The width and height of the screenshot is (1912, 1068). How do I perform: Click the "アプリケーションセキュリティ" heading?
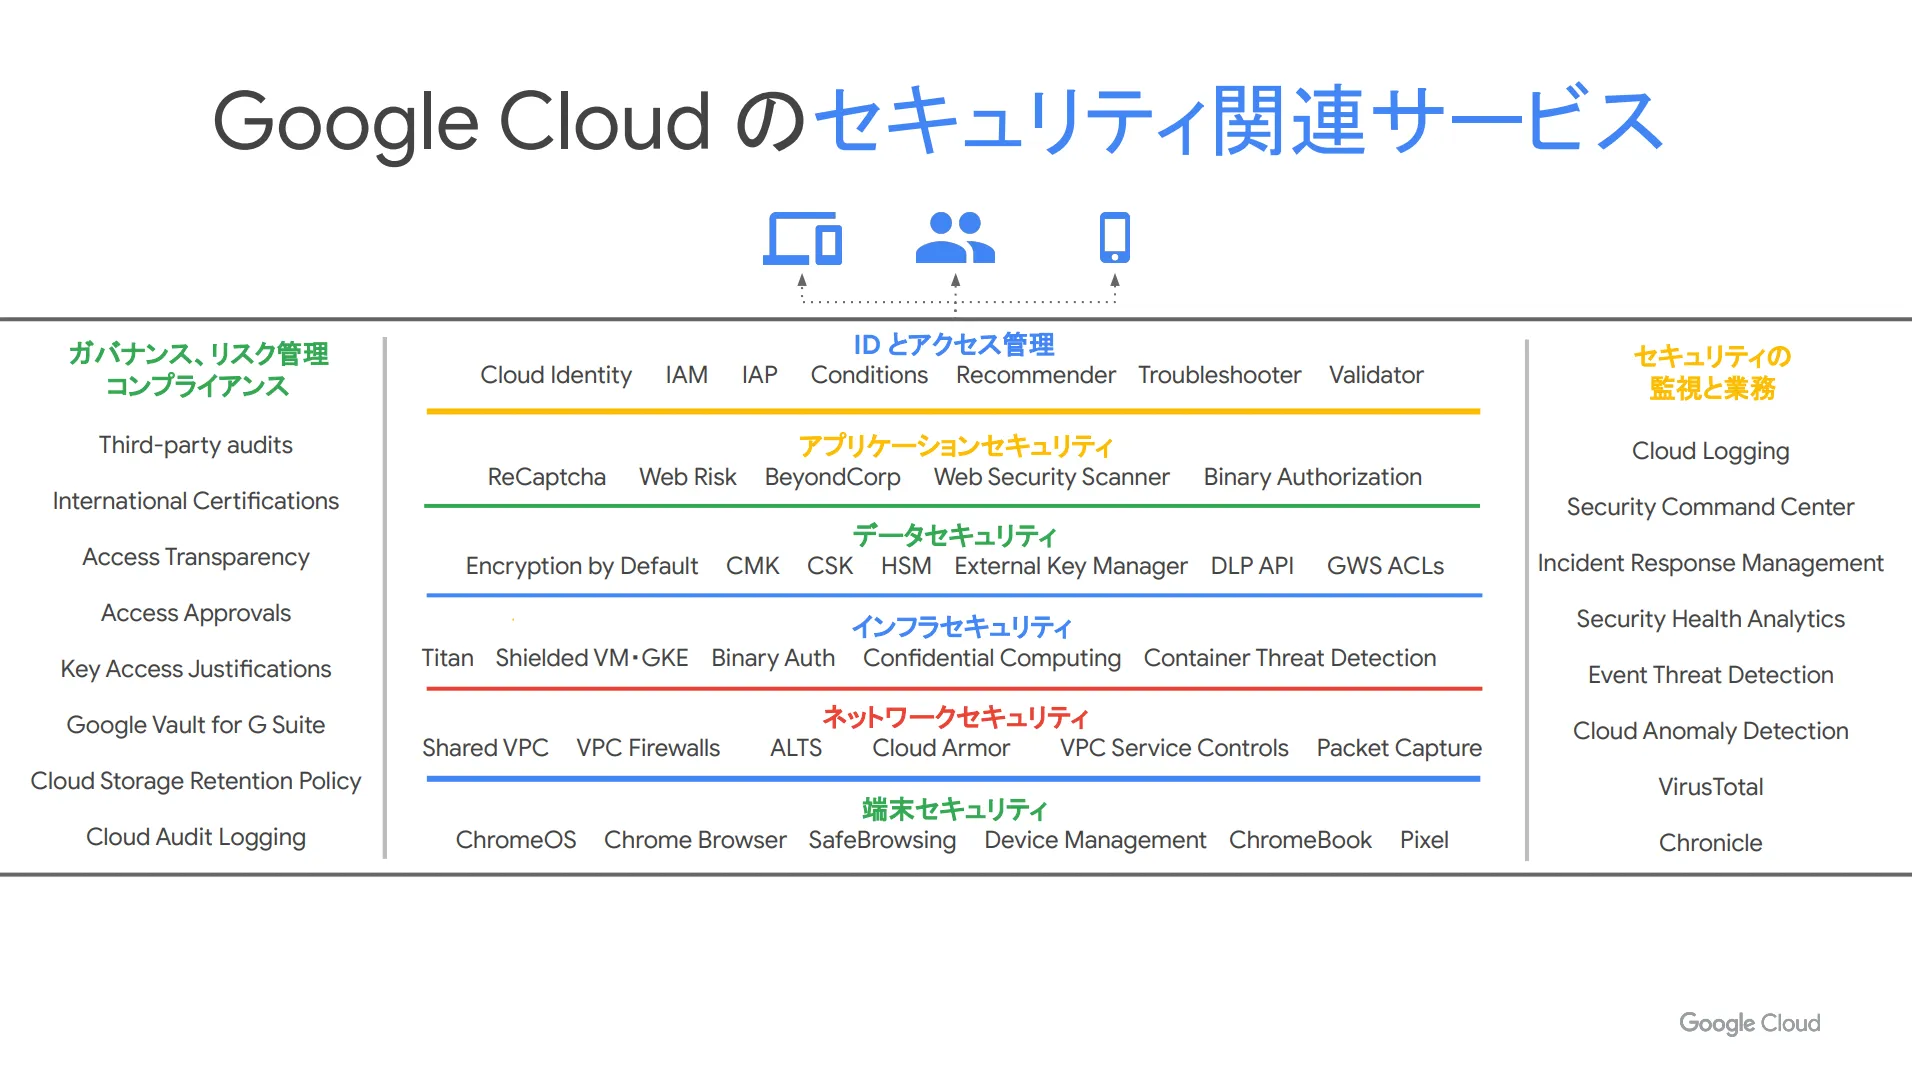pos(956,446)
